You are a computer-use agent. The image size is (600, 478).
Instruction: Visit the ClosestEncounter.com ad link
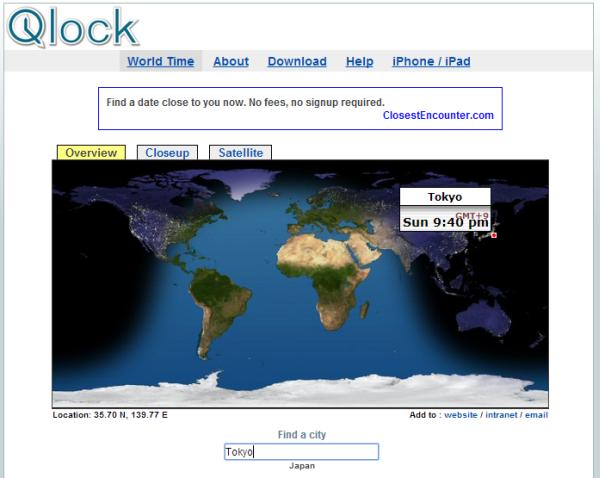[x=438, y=115]
